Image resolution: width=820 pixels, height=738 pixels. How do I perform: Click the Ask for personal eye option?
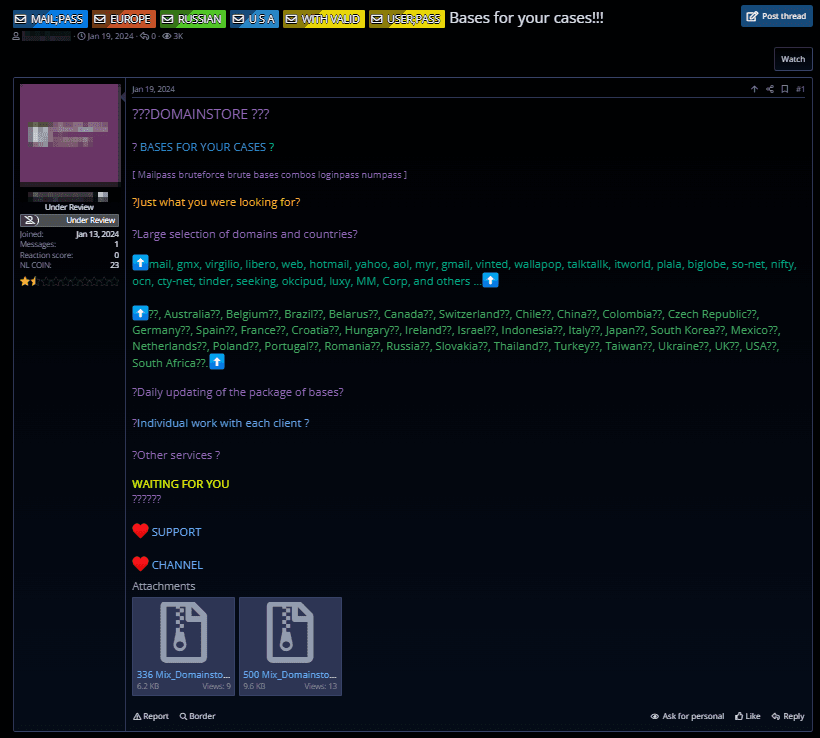687,716
